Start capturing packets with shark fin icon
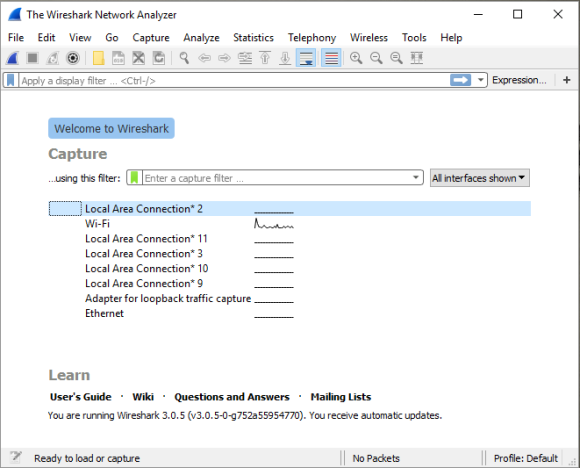This screenshot has width=580, height=468. pos(13,58)
